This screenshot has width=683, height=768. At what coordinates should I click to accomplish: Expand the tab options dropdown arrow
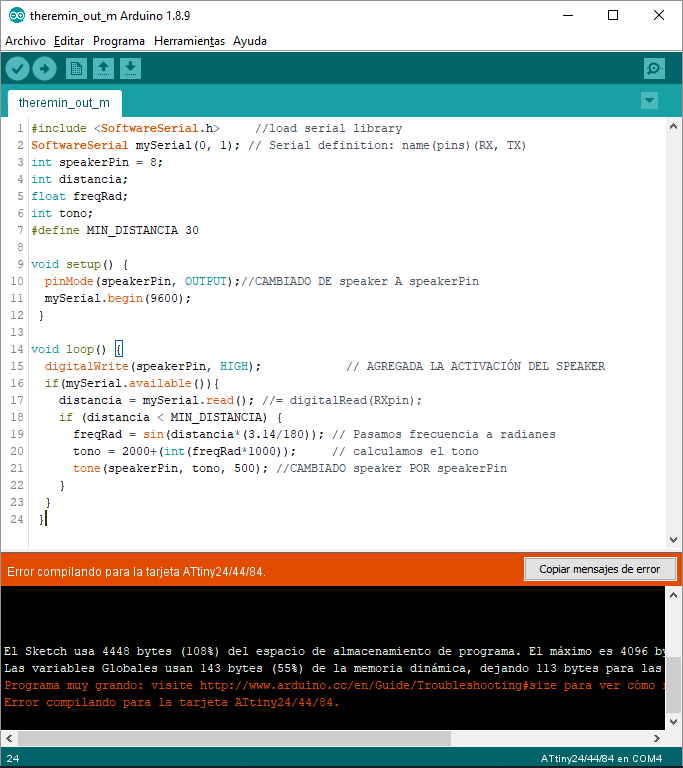649,101
